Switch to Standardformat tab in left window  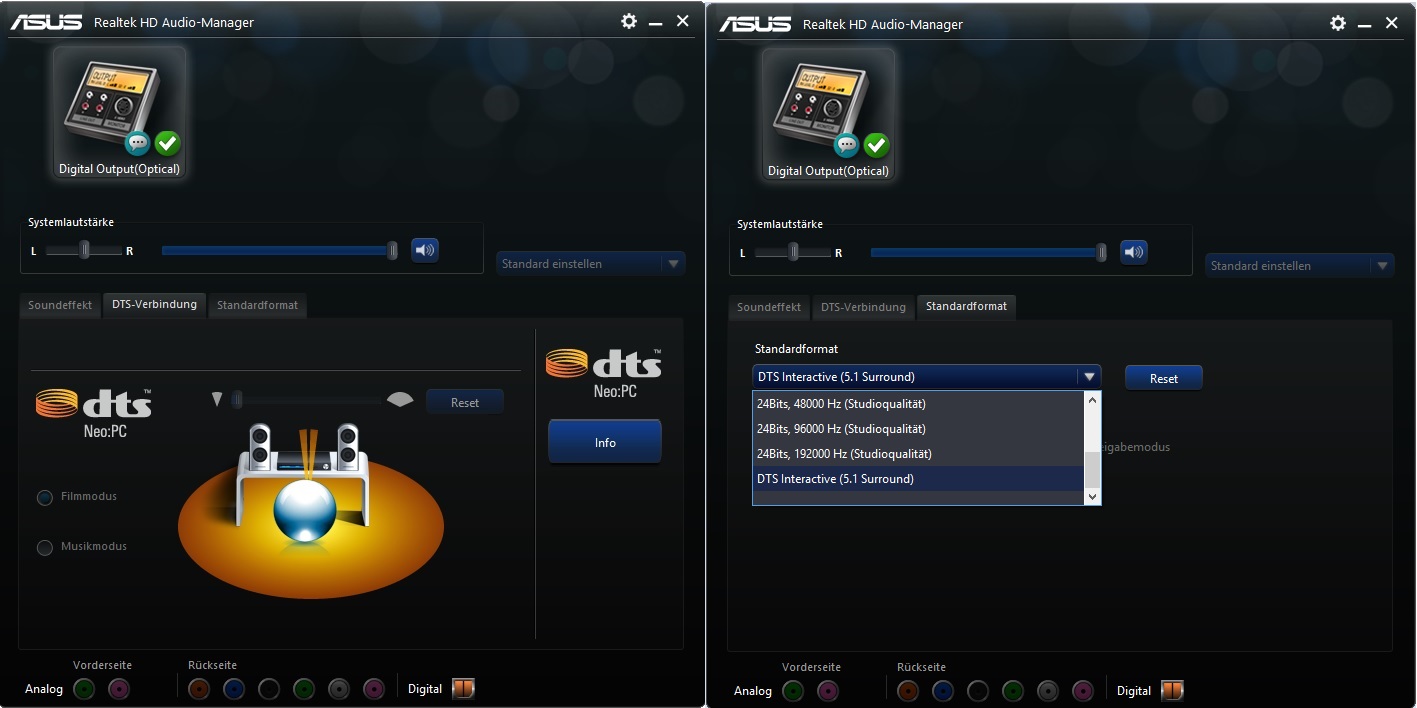click(x=257, y=305)
